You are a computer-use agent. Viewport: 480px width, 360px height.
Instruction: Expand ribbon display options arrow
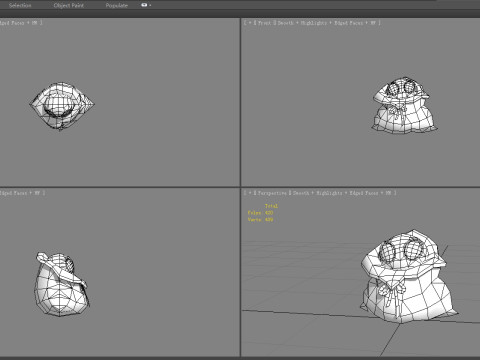150,5
